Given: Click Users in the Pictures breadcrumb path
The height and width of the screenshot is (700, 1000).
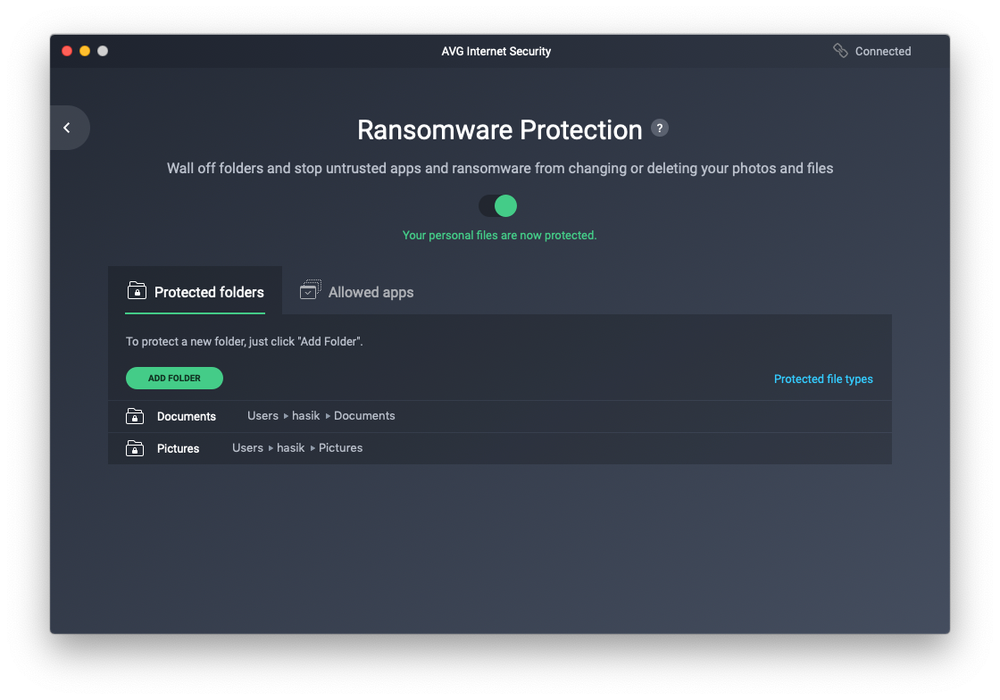Looking at the screenshot, I should [x=247, y=448].
